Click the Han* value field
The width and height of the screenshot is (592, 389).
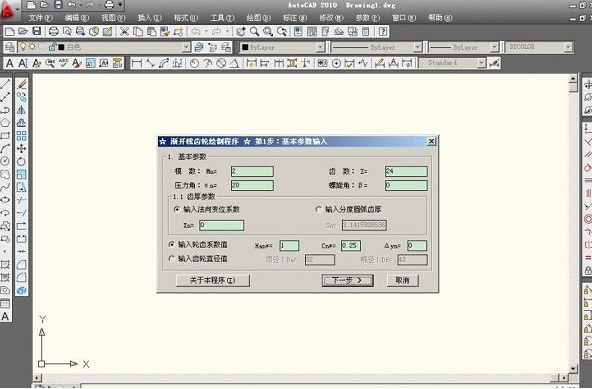289,245
